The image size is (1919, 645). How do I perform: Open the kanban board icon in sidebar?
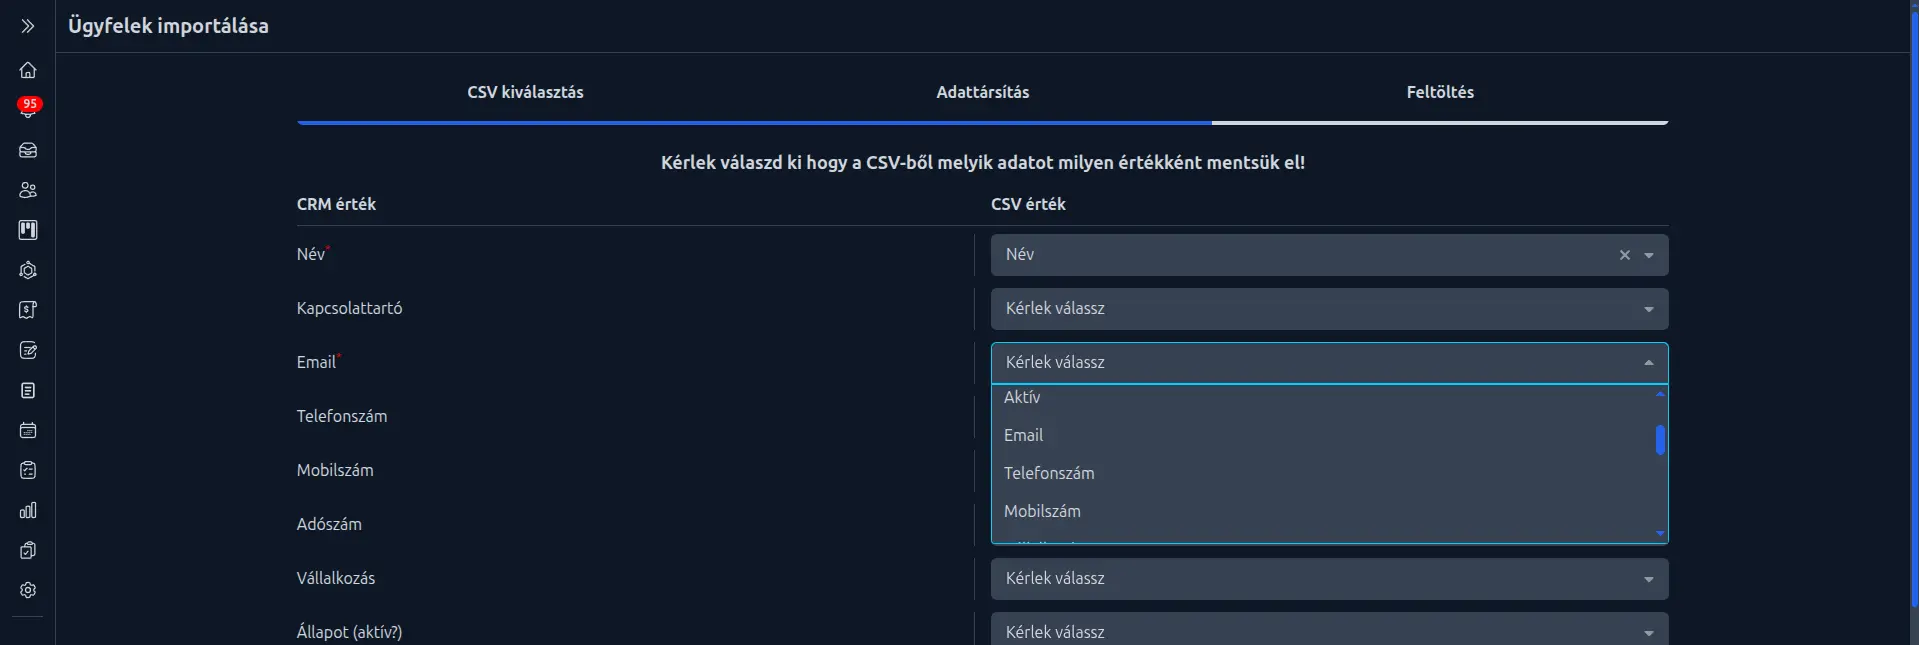(27, 229)
